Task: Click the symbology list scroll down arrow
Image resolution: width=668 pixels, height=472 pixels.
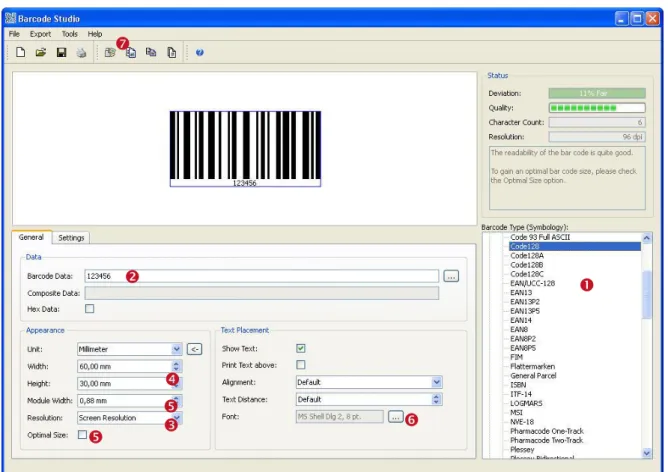Action: point(647,453)
